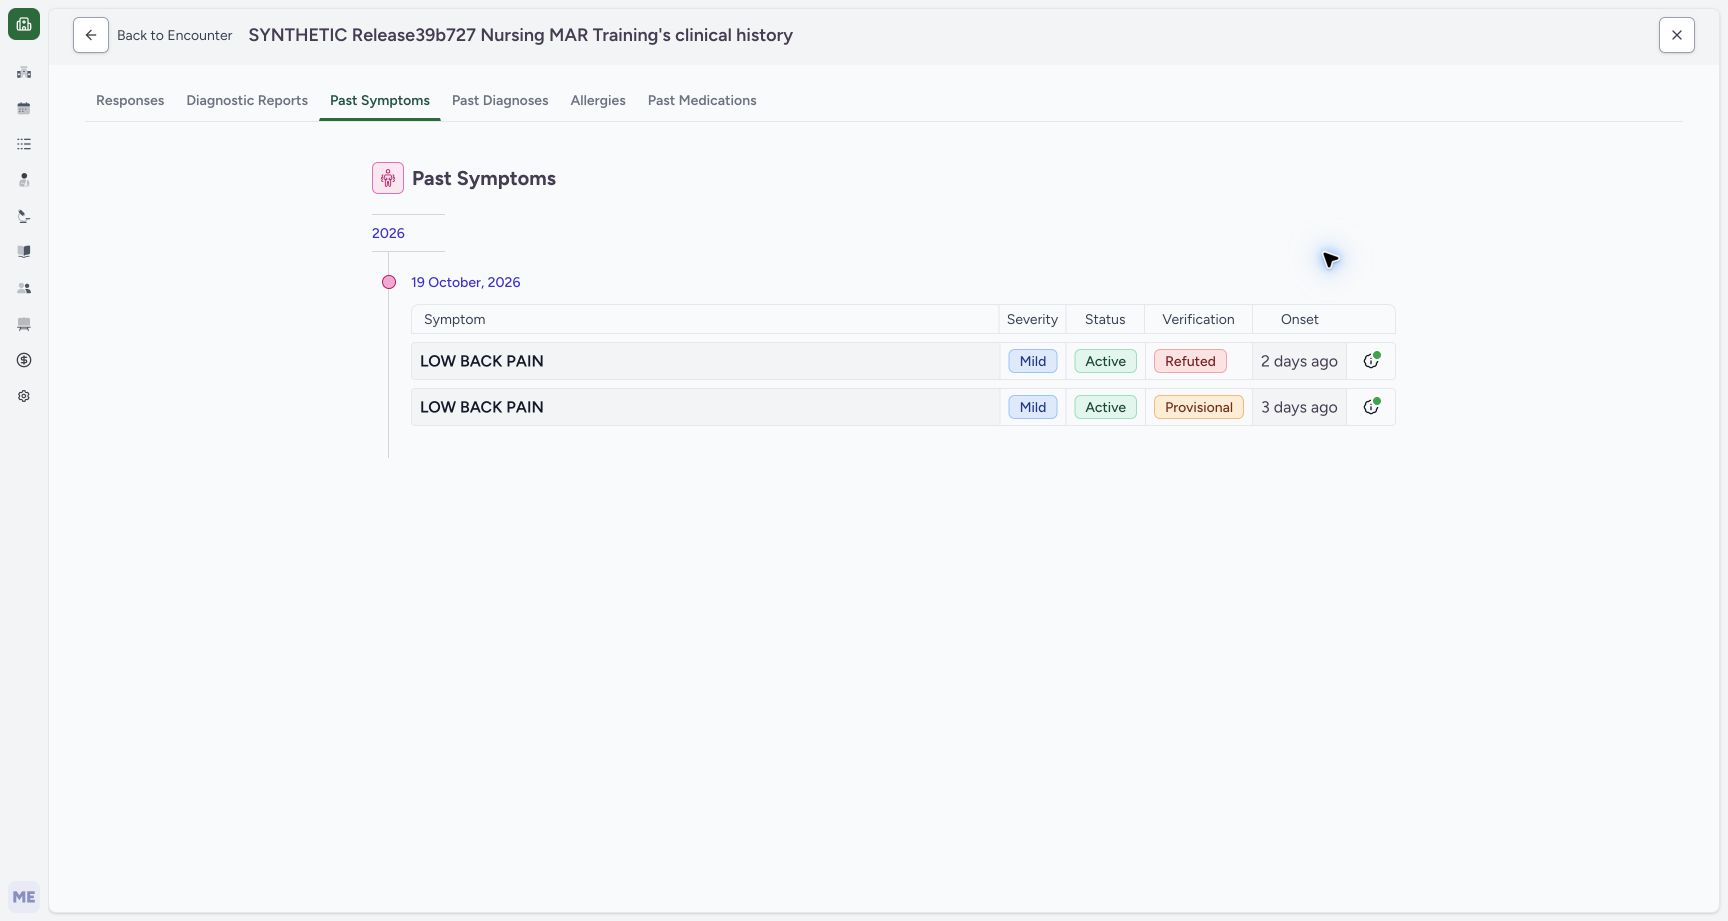Image resolution: width=1728 pixels, height=921 pixels.
Task: Click the 2026 year label
Action: [388, 233]
